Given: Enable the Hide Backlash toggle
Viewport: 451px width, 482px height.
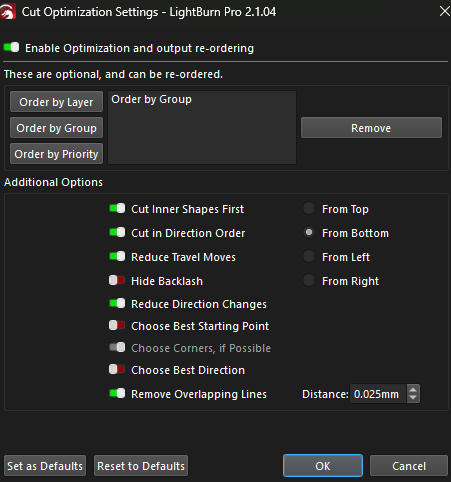Looking at the screenshot, I should (117, 280).
